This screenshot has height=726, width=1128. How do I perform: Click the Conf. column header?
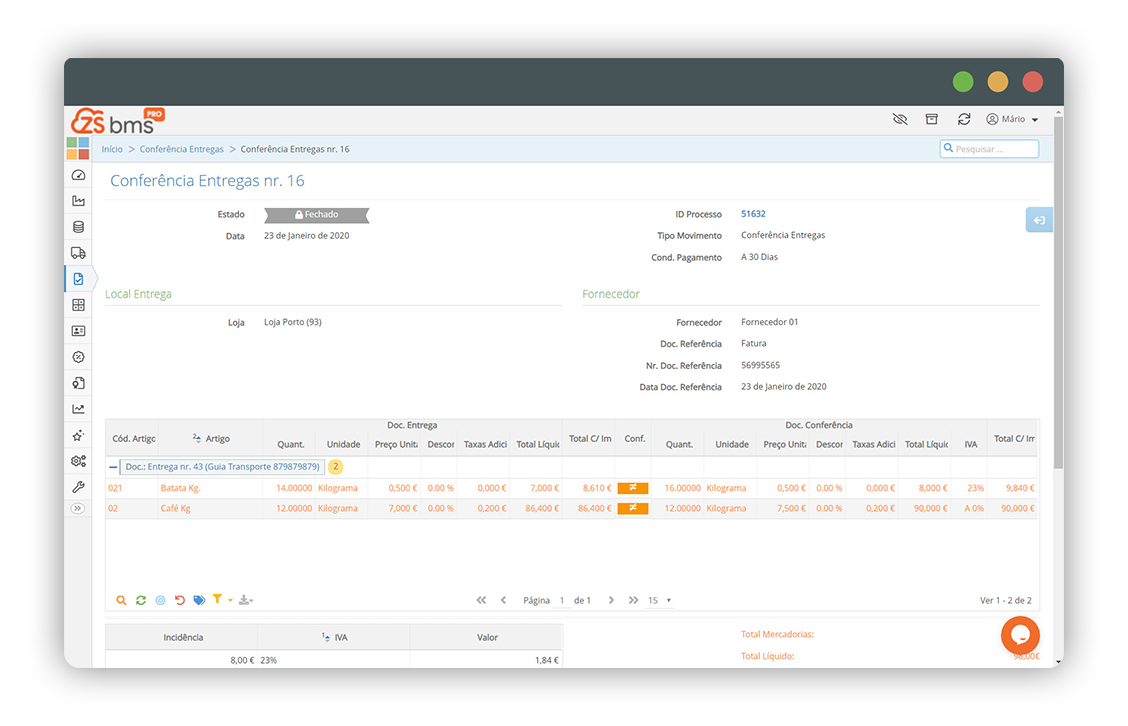[x=634, y=438]
